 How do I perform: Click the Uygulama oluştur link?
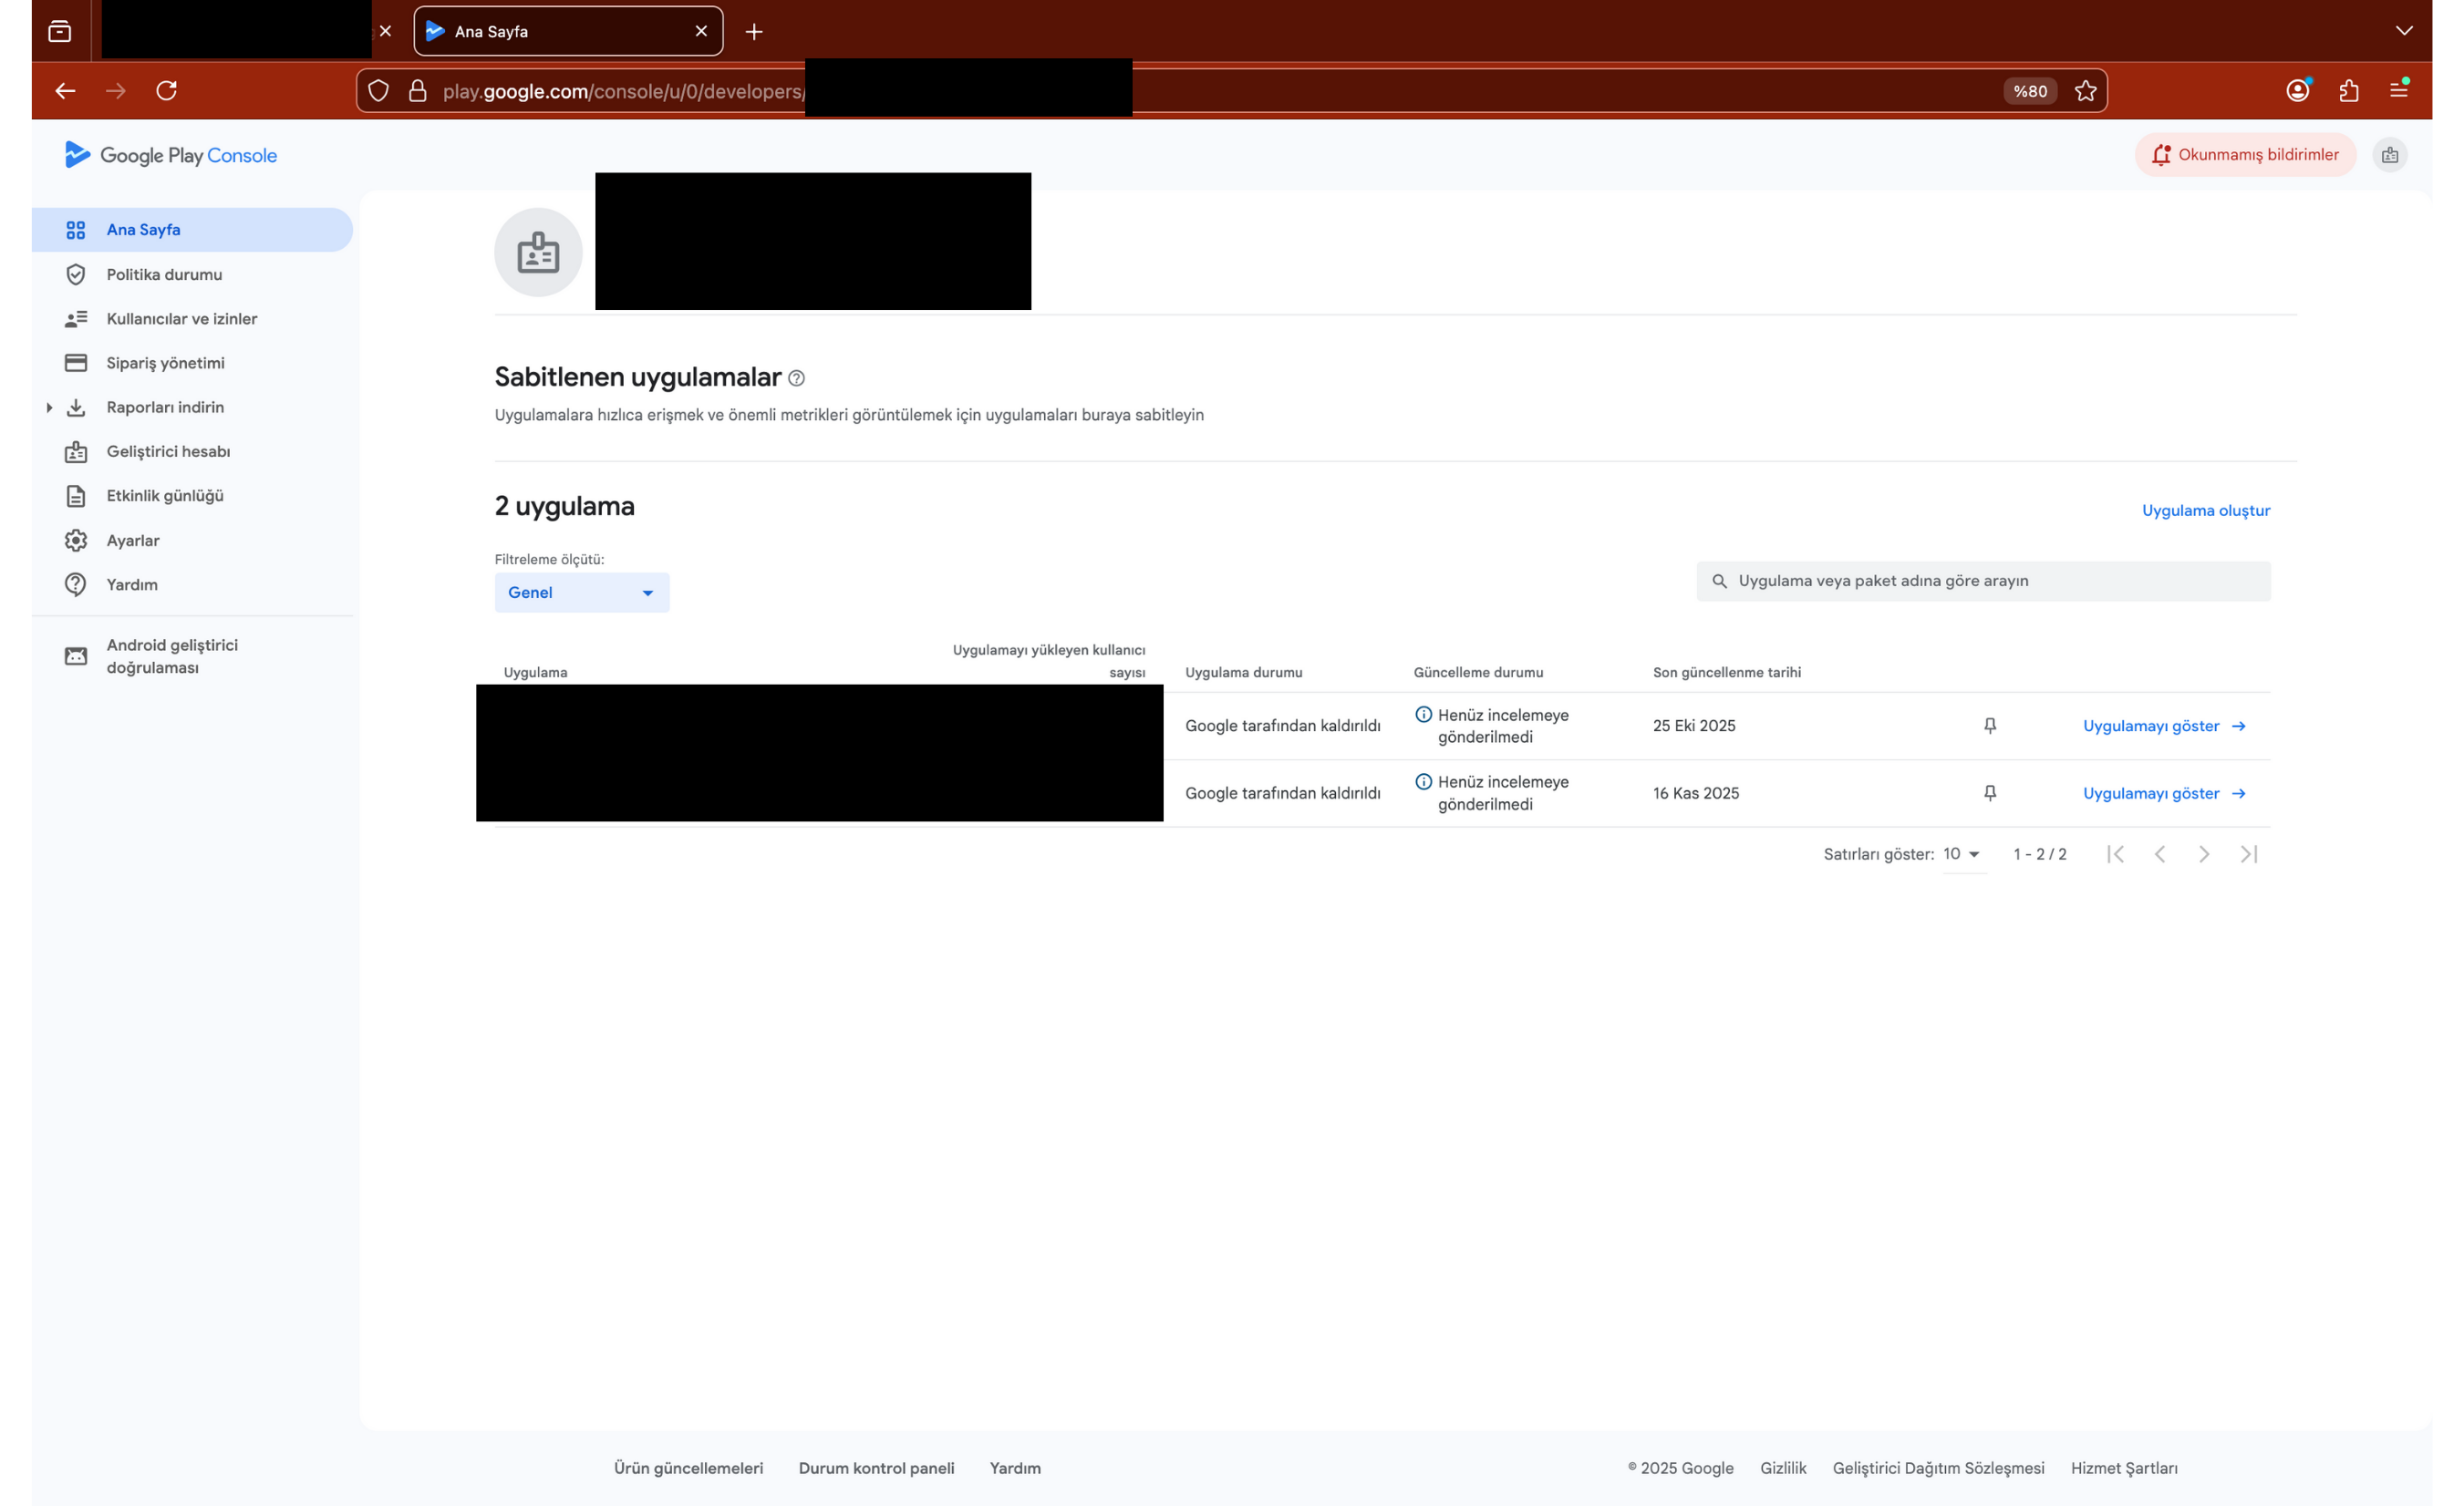pos(2206,511)
